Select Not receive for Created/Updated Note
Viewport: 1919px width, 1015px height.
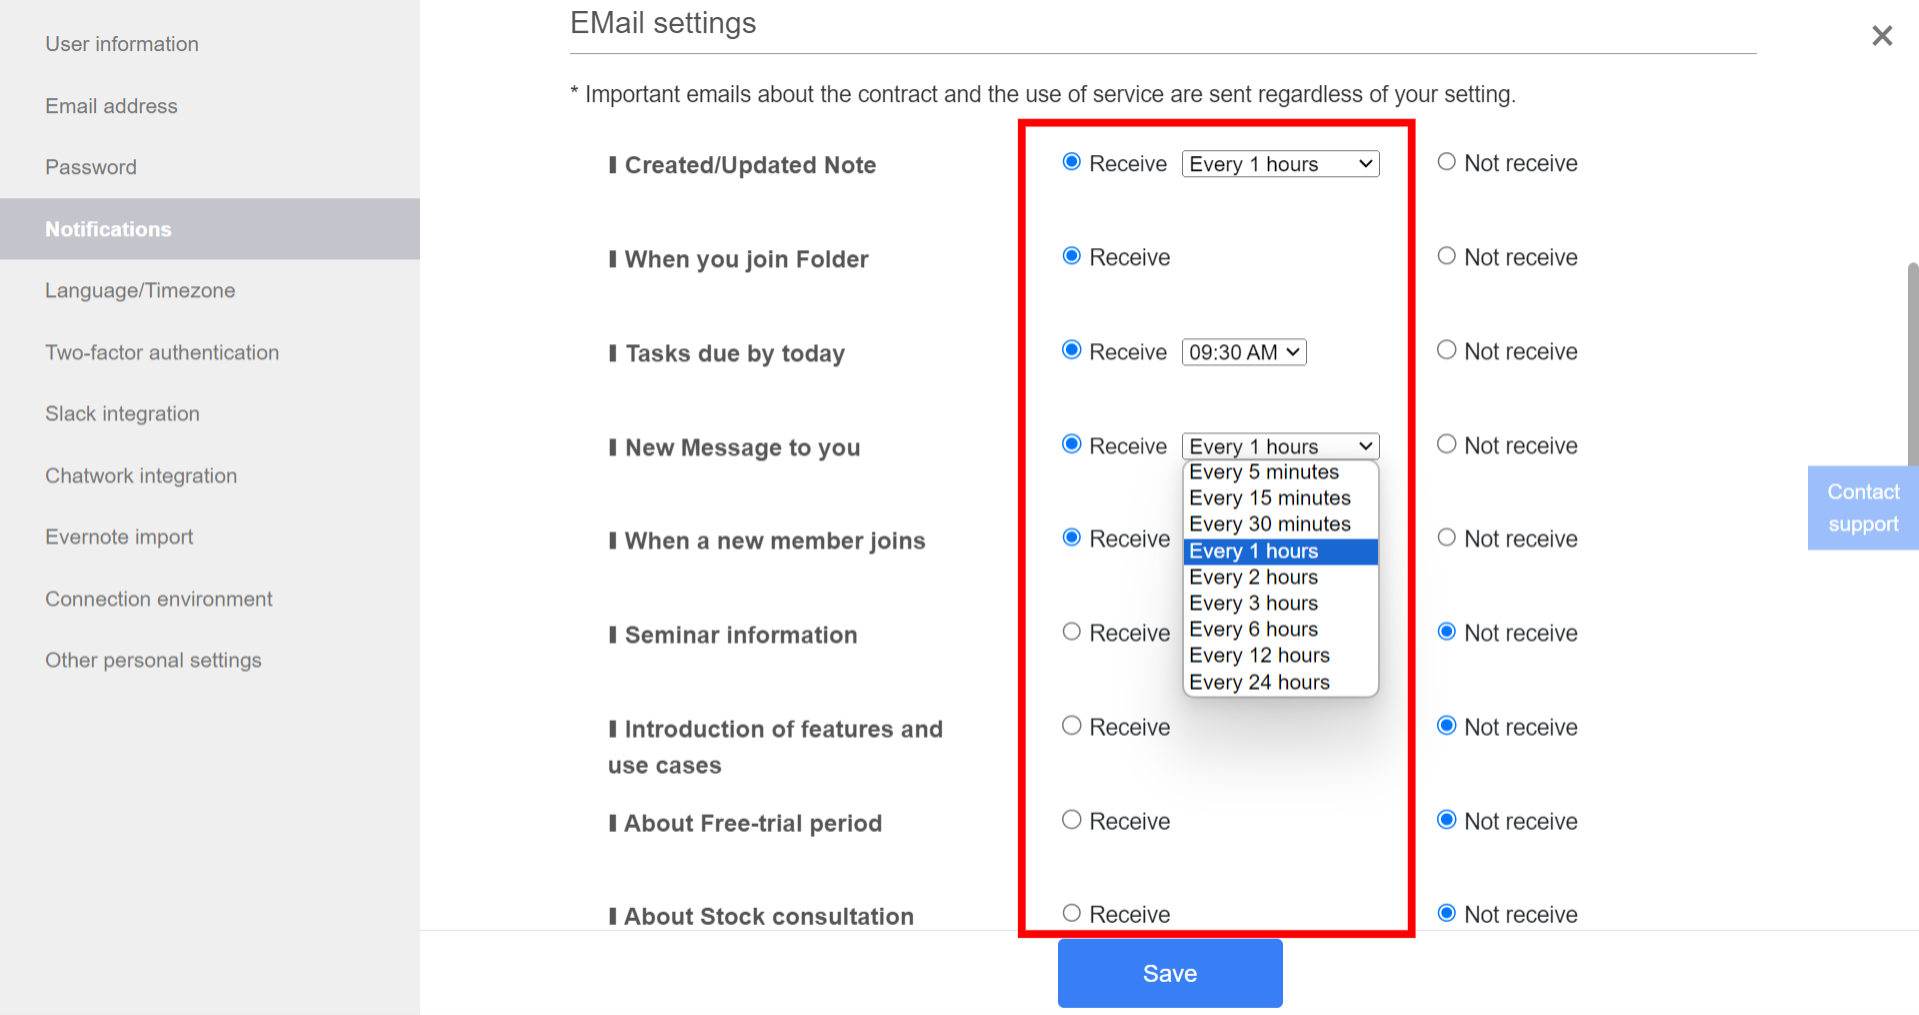(x=1446, y=160)
